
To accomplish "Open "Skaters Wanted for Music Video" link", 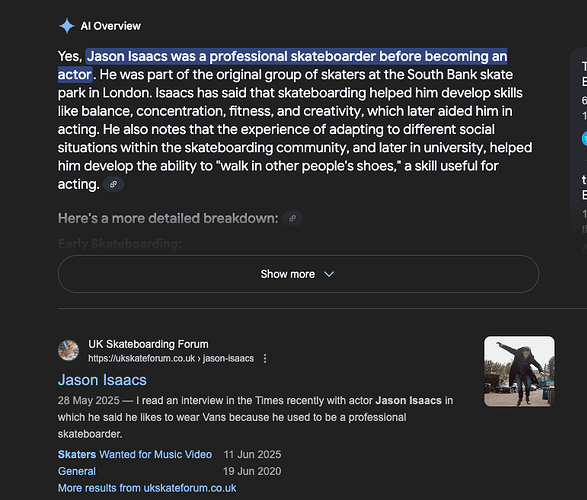I will [x=135, y=454].
